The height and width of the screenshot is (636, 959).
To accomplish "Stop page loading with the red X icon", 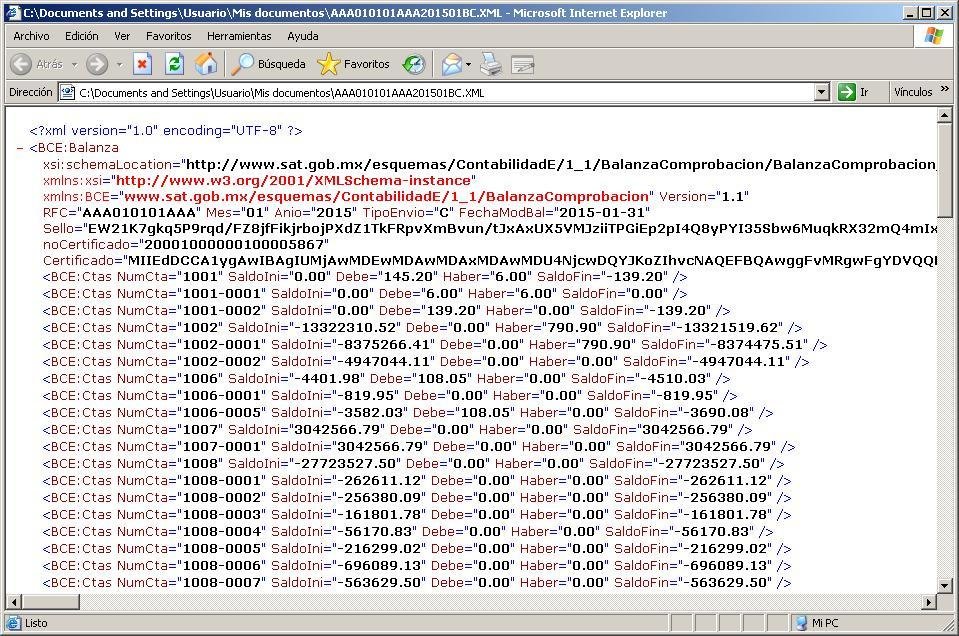I will point(143,64).
